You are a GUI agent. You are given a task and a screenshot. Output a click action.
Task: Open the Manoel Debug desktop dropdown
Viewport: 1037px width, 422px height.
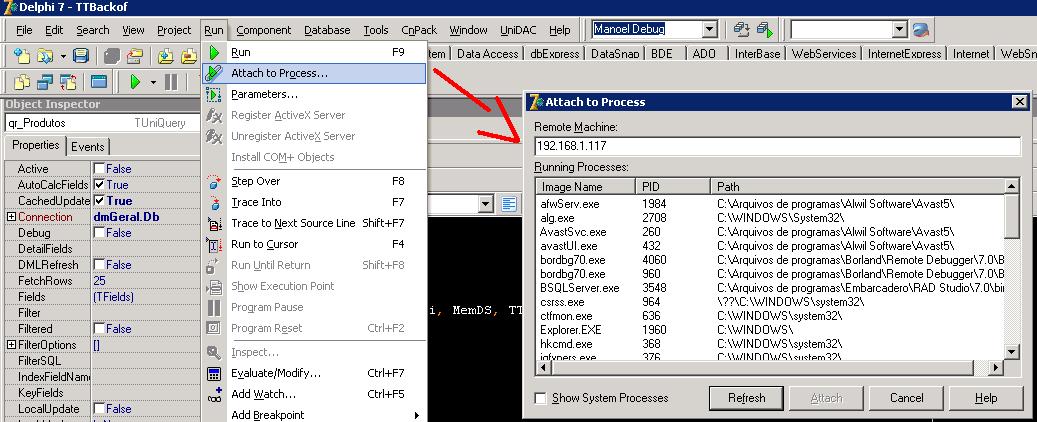709,30
